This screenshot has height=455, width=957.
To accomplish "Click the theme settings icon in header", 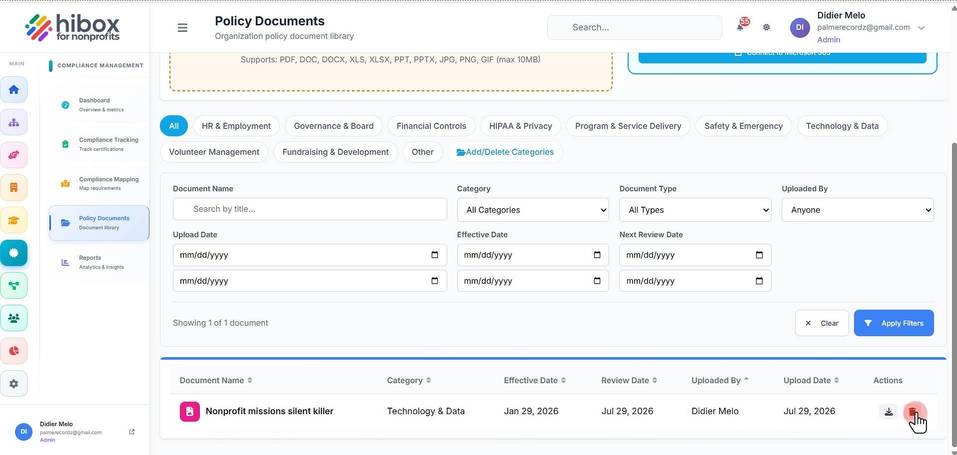I will point(767,27).
